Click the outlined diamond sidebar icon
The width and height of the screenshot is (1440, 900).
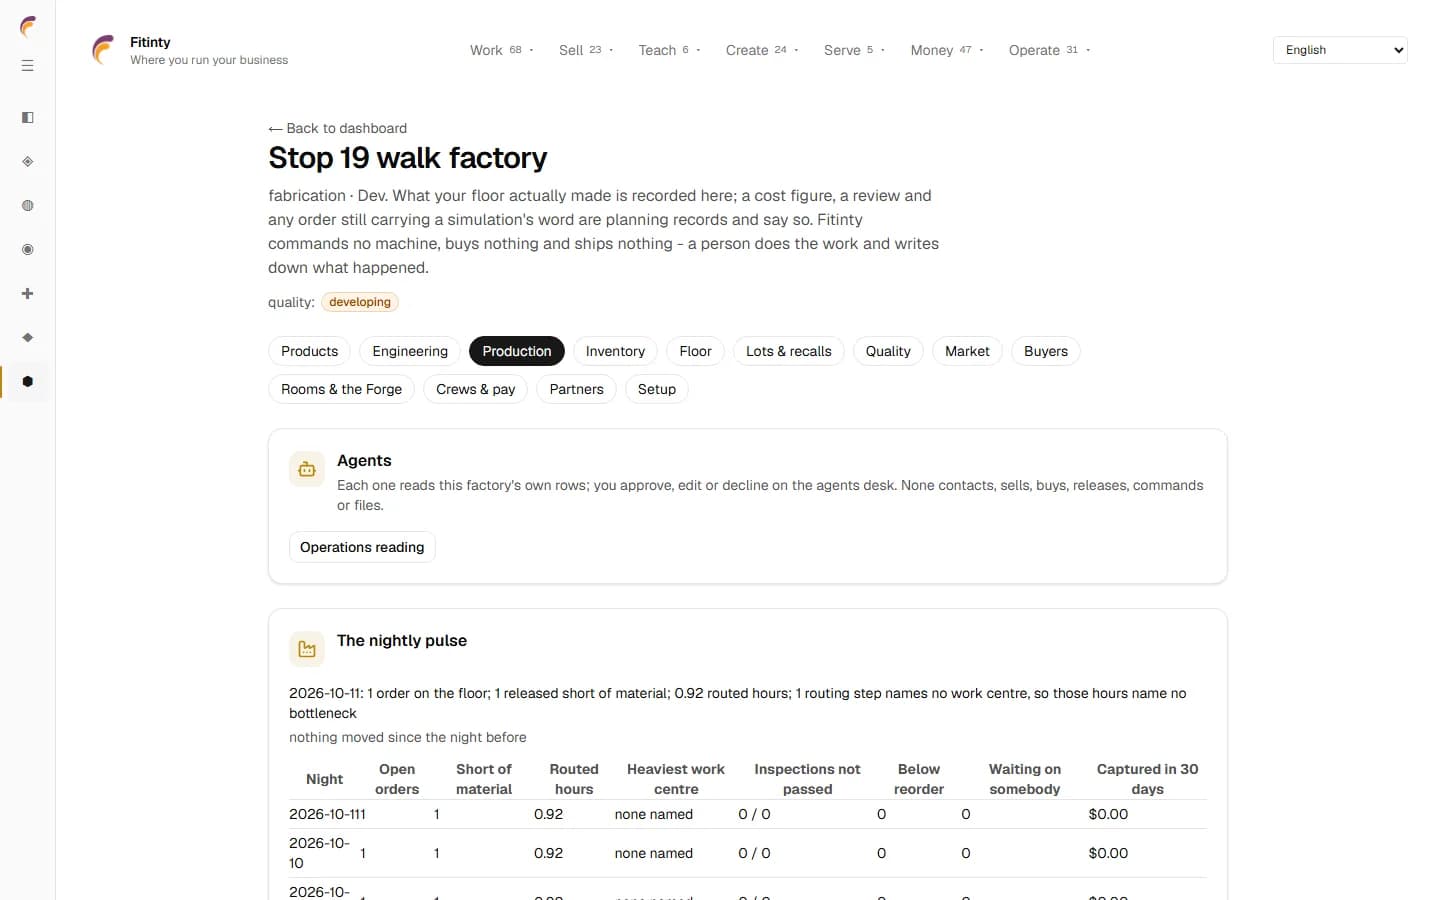click(x=28, y=162)
